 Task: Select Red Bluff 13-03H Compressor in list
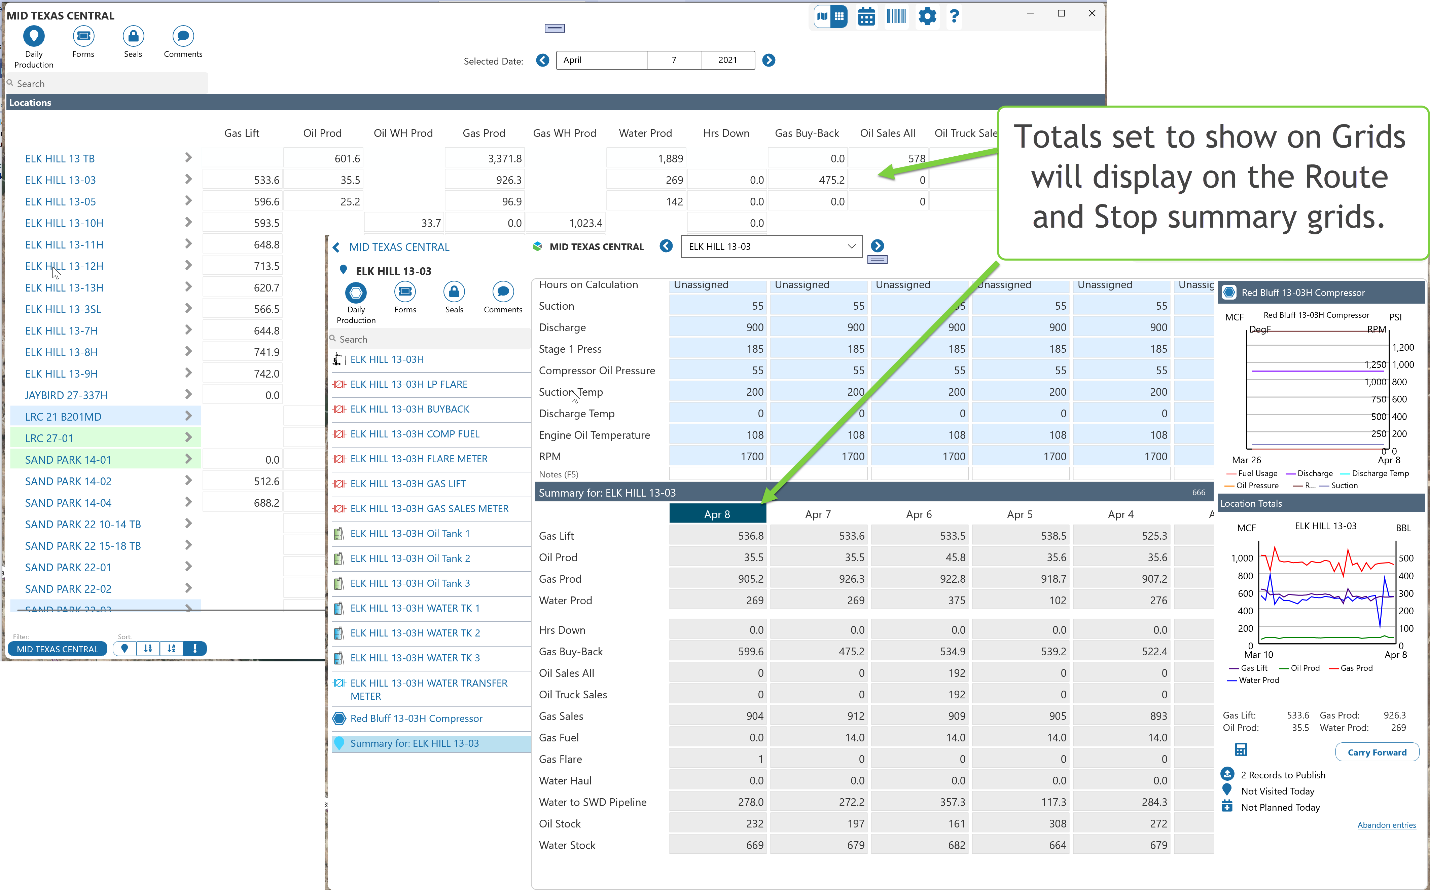(x=416, y=718)
